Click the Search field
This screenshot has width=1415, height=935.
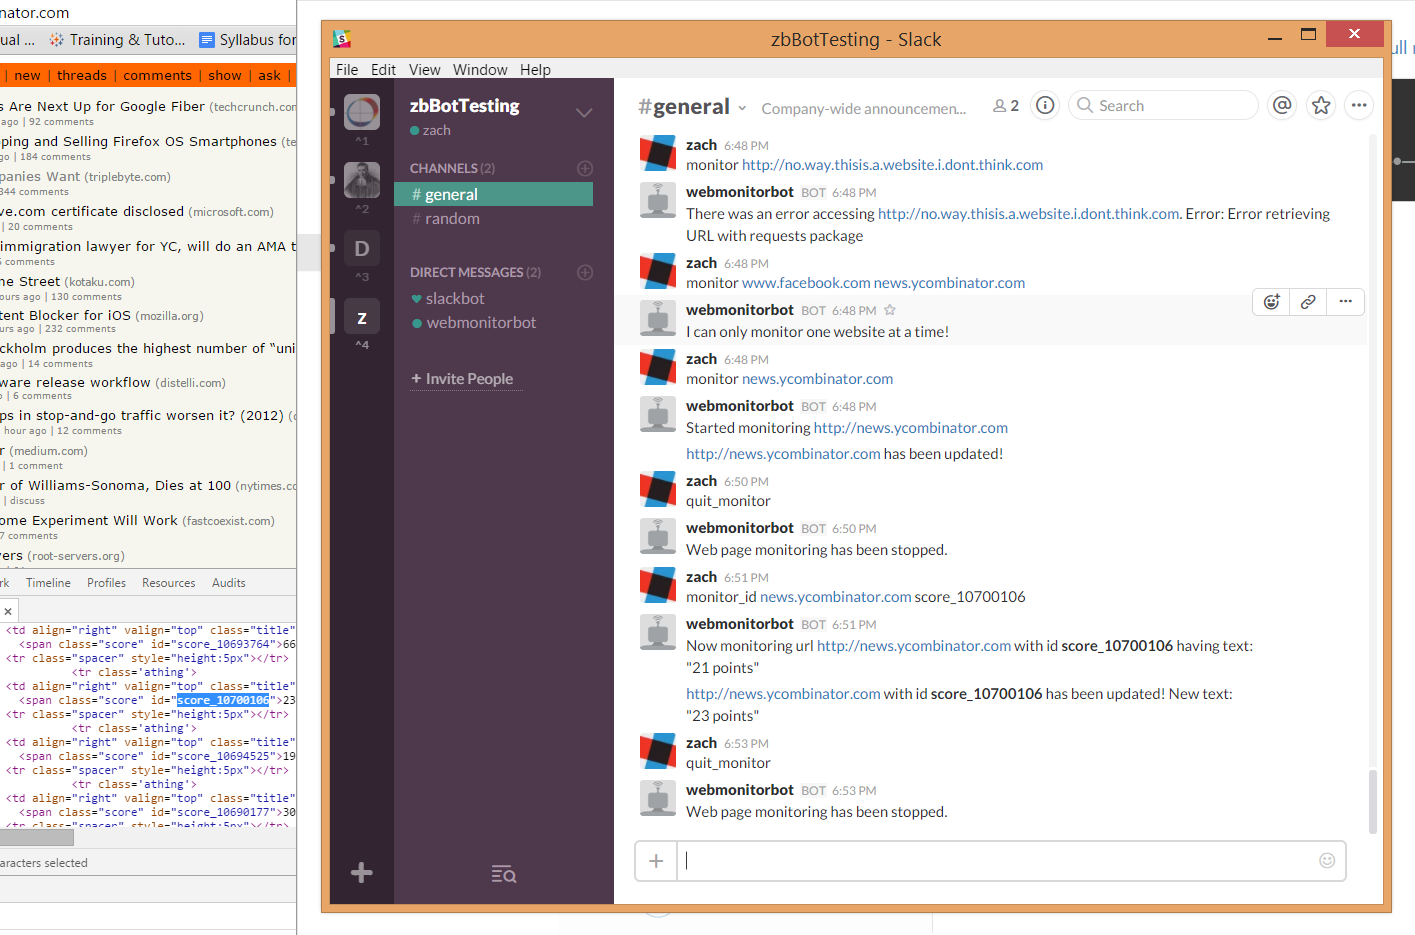[1163, 105]
